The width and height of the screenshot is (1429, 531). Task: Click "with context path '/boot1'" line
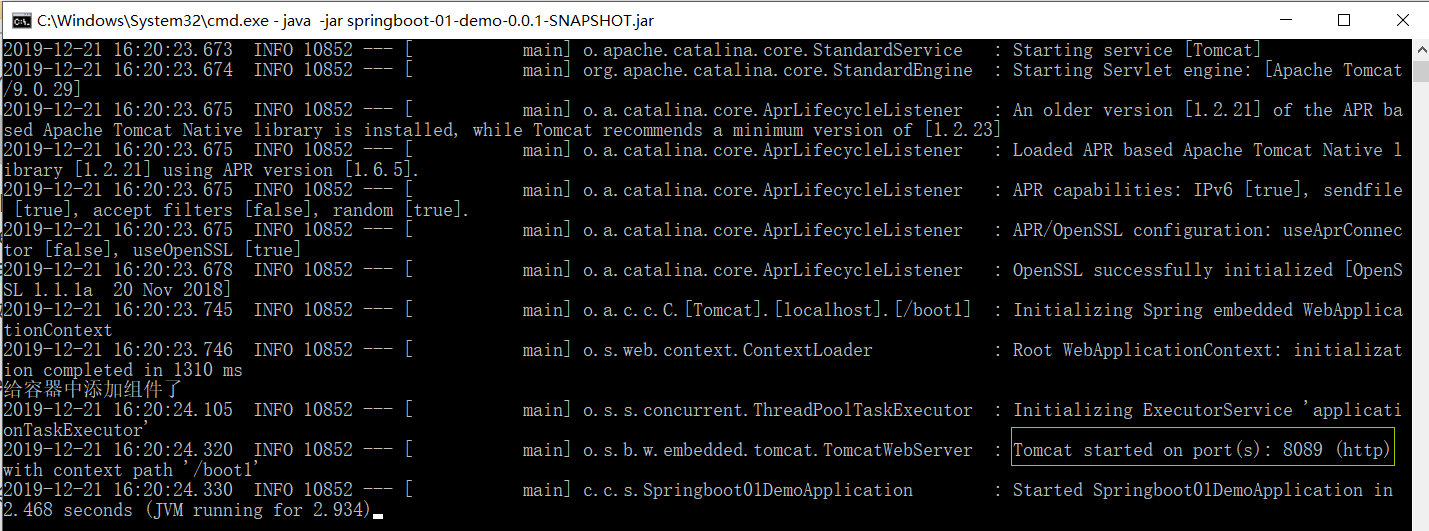[x=132, y=470]
